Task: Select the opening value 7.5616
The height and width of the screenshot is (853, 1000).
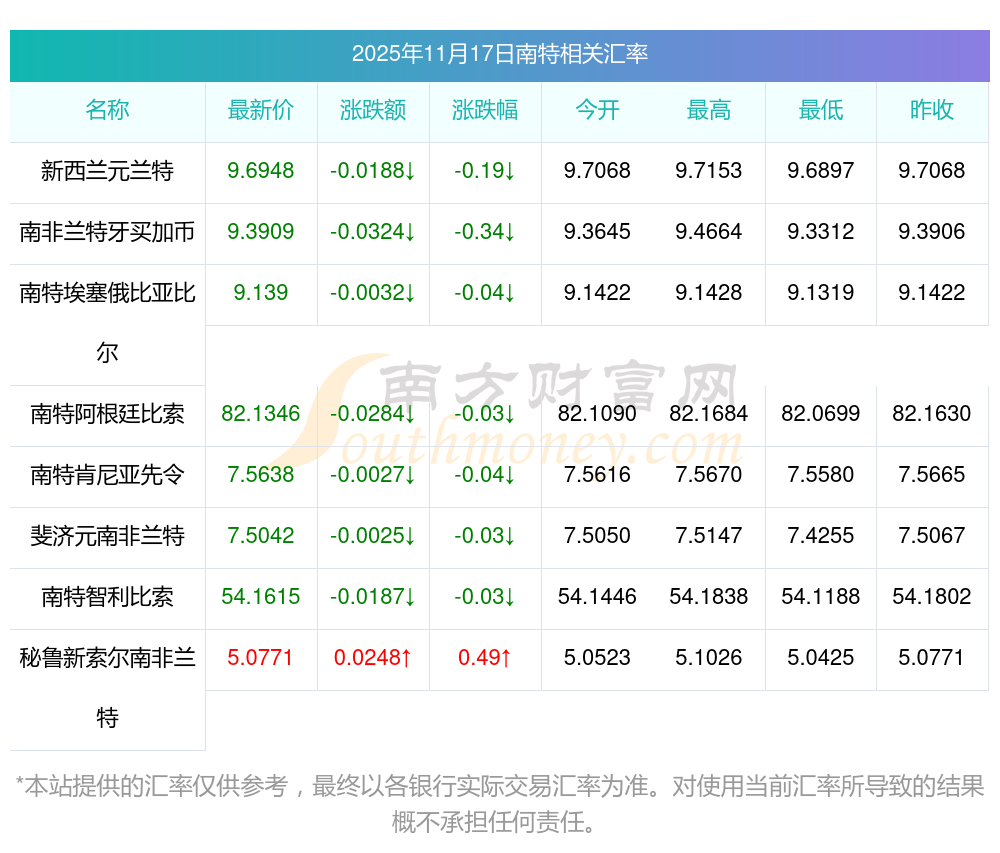Action: pos(597,475)
